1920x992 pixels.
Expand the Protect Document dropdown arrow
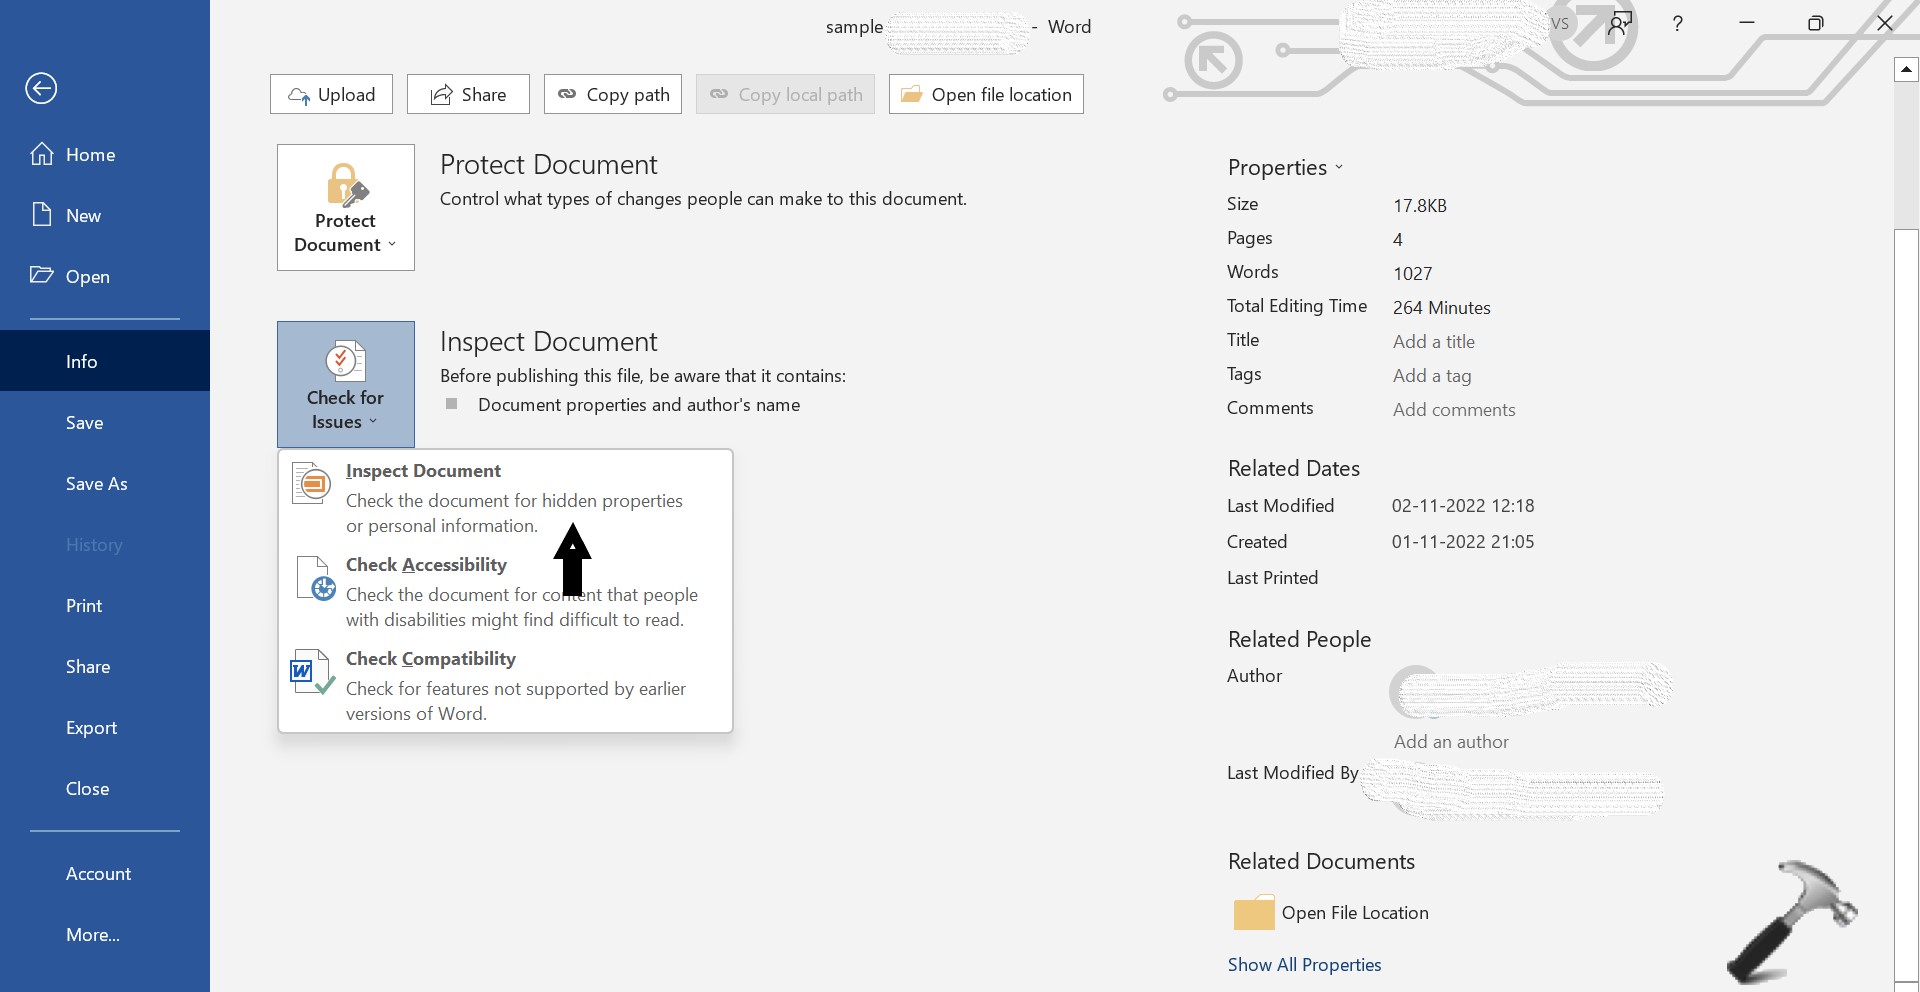pos(392,245)
